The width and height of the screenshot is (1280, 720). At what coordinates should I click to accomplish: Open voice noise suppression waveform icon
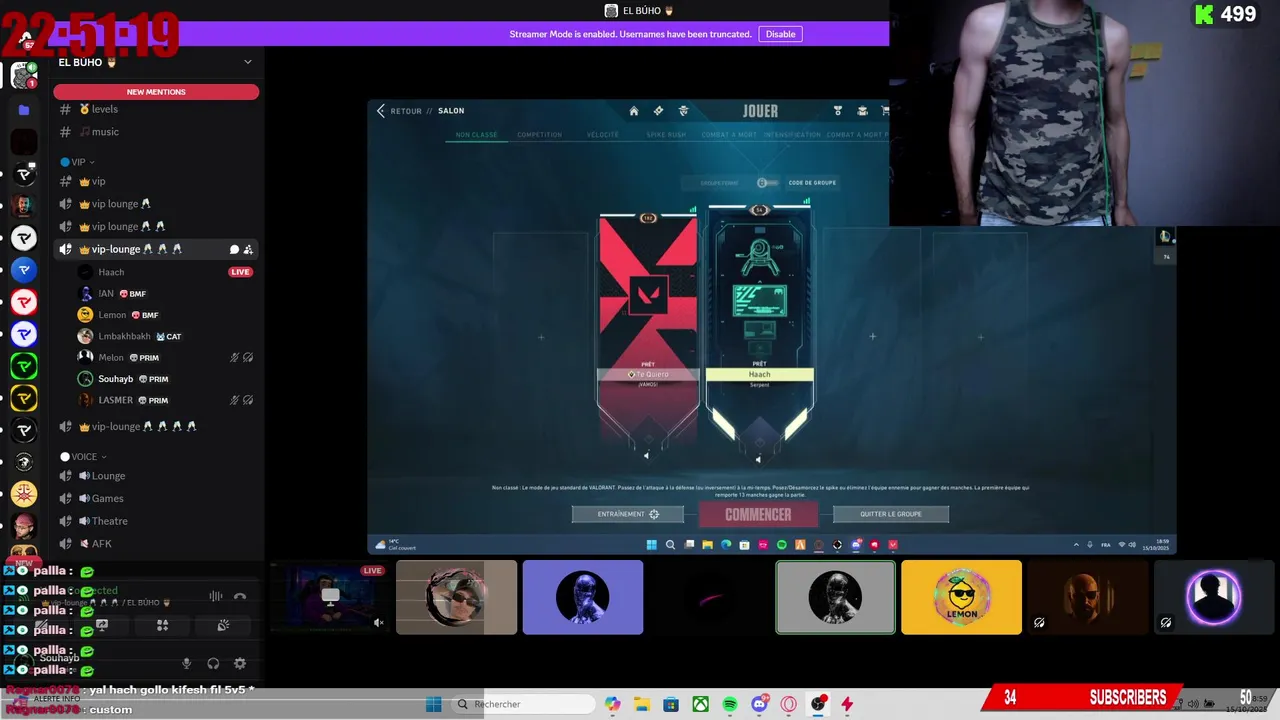tap(215, 596)
